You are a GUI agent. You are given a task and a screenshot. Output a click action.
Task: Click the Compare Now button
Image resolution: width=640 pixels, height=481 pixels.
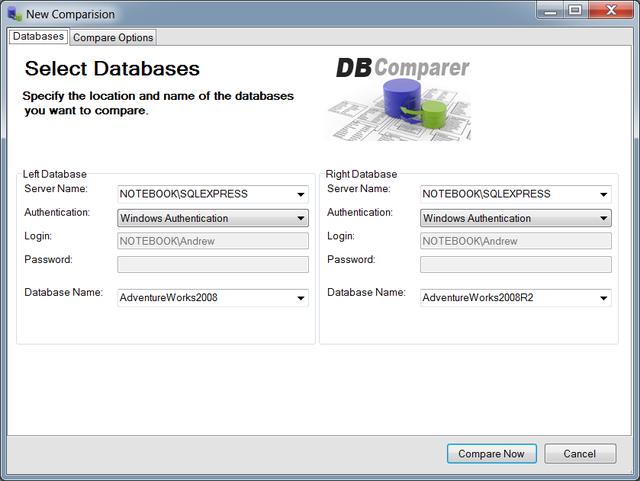tap(491, 454)
